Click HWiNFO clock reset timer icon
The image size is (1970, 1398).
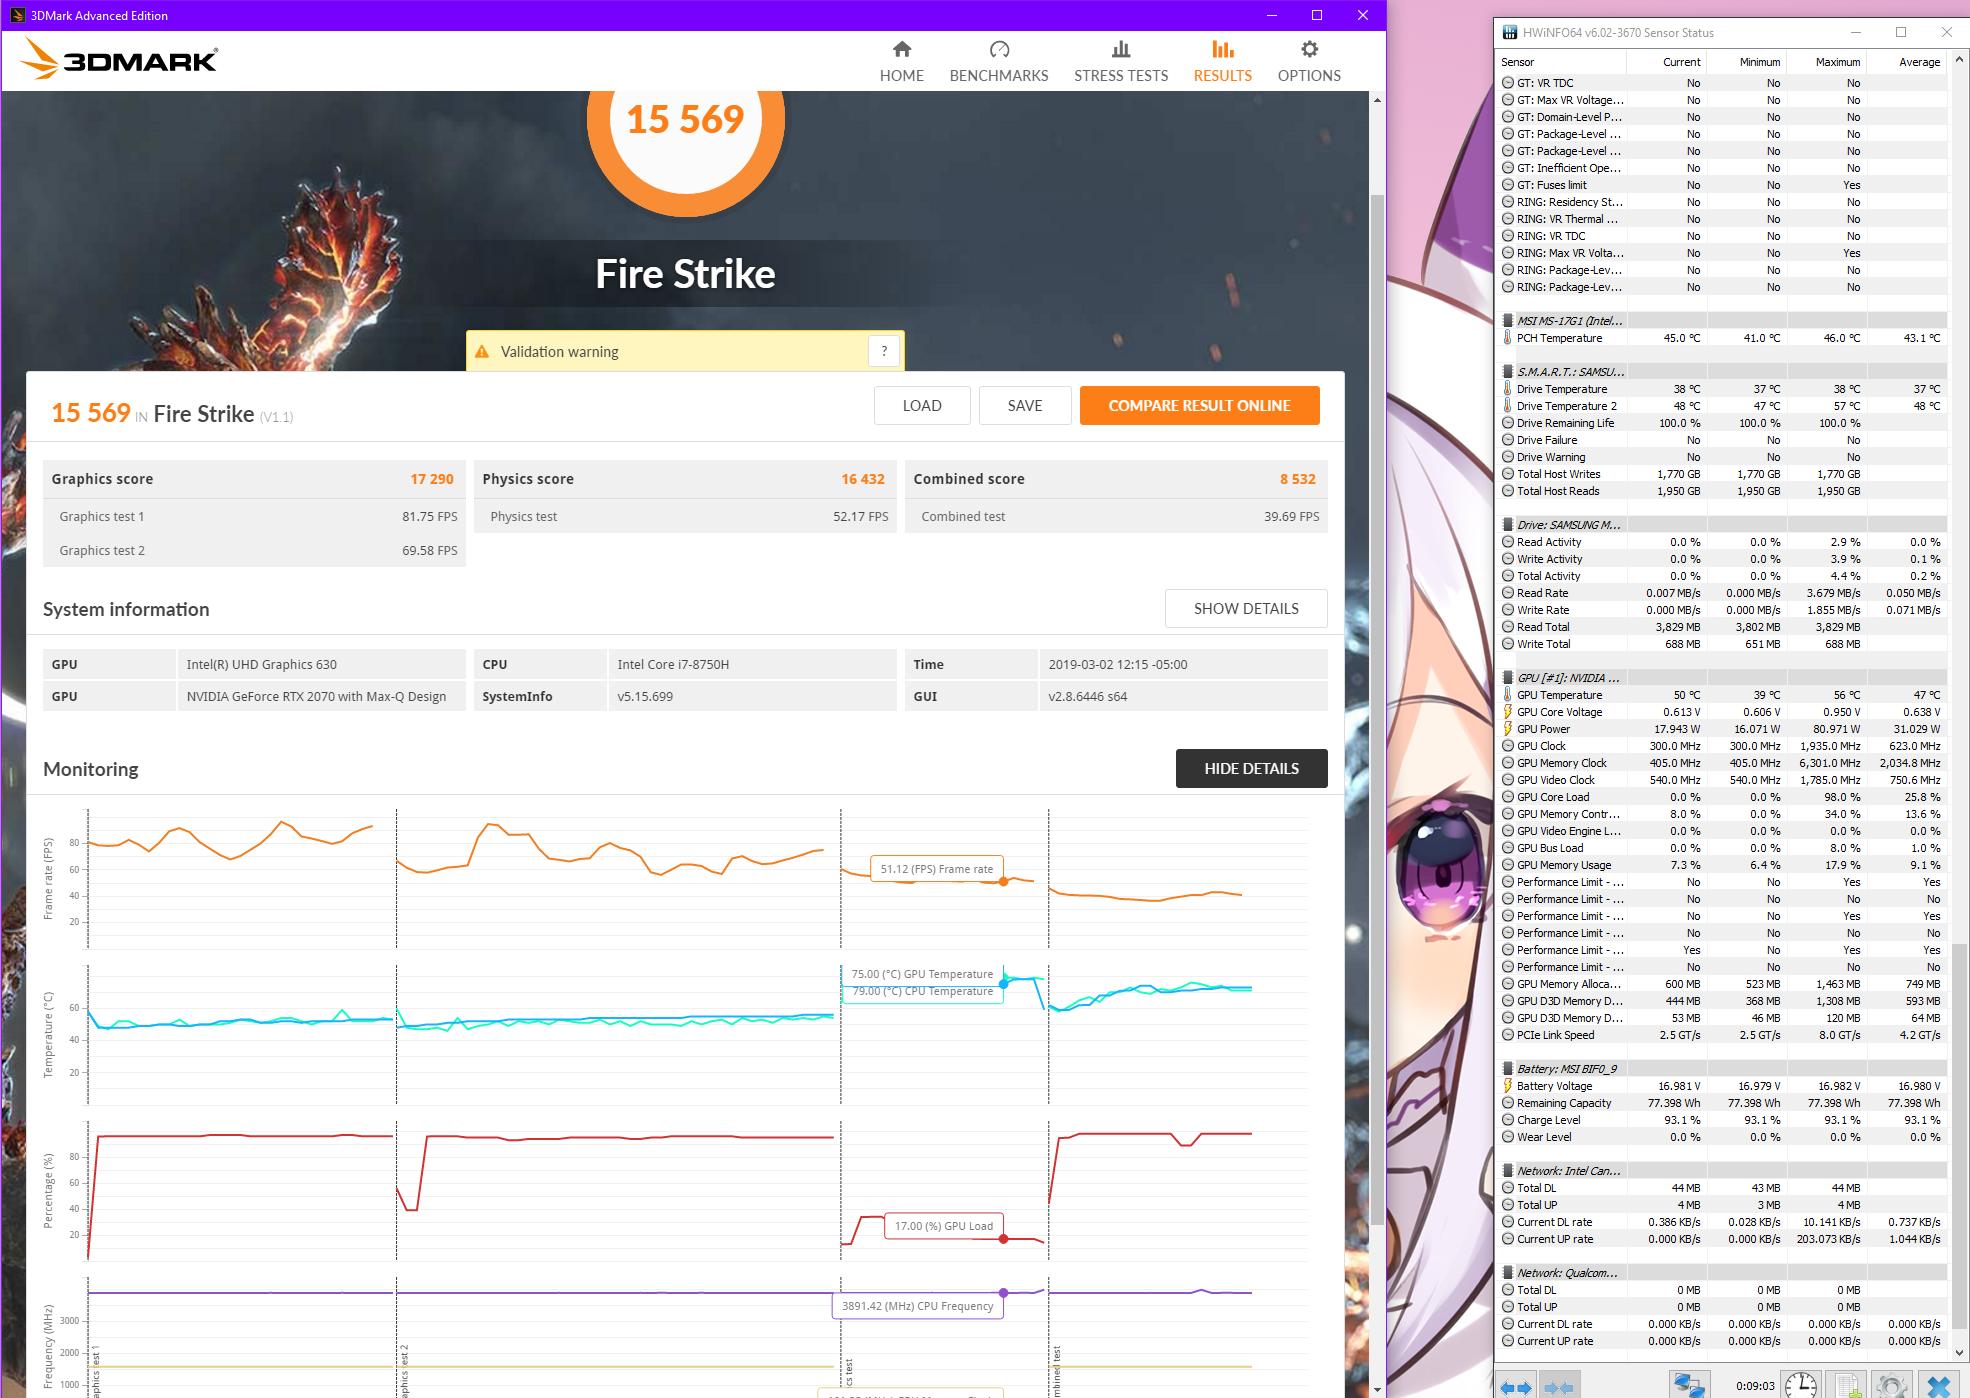(1801, 1385)
